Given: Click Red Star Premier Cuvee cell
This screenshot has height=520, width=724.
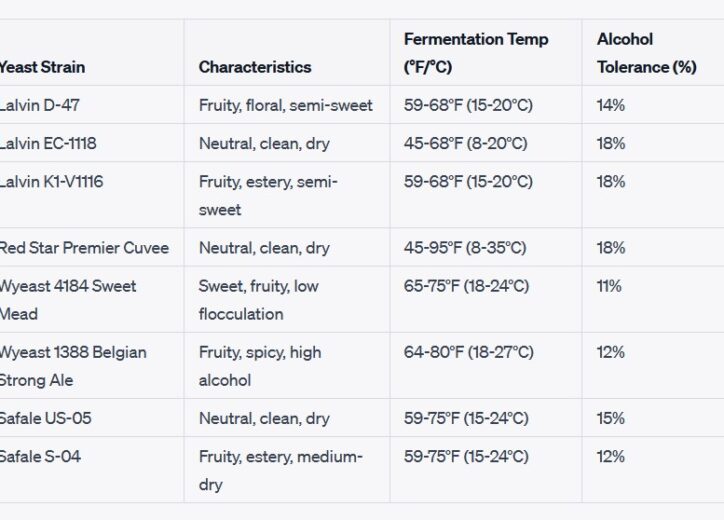Looking at the screenshot, I should (84, 248).
